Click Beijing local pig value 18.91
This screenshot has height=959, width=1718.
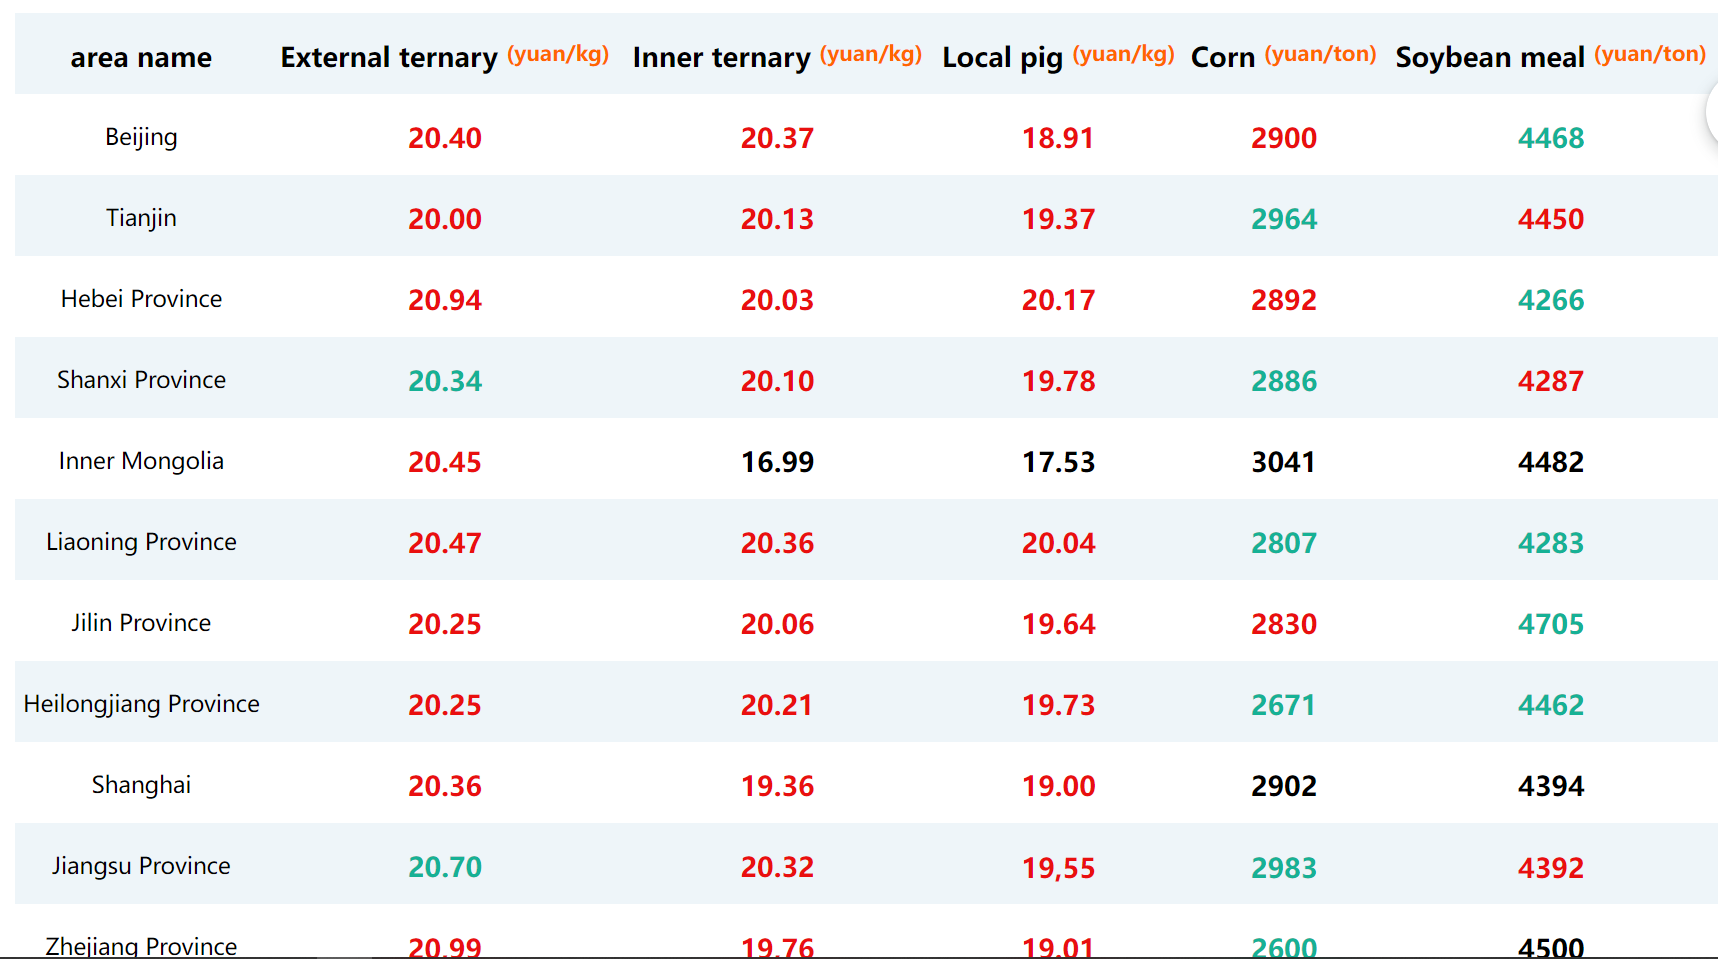[x=1058, y=138]
